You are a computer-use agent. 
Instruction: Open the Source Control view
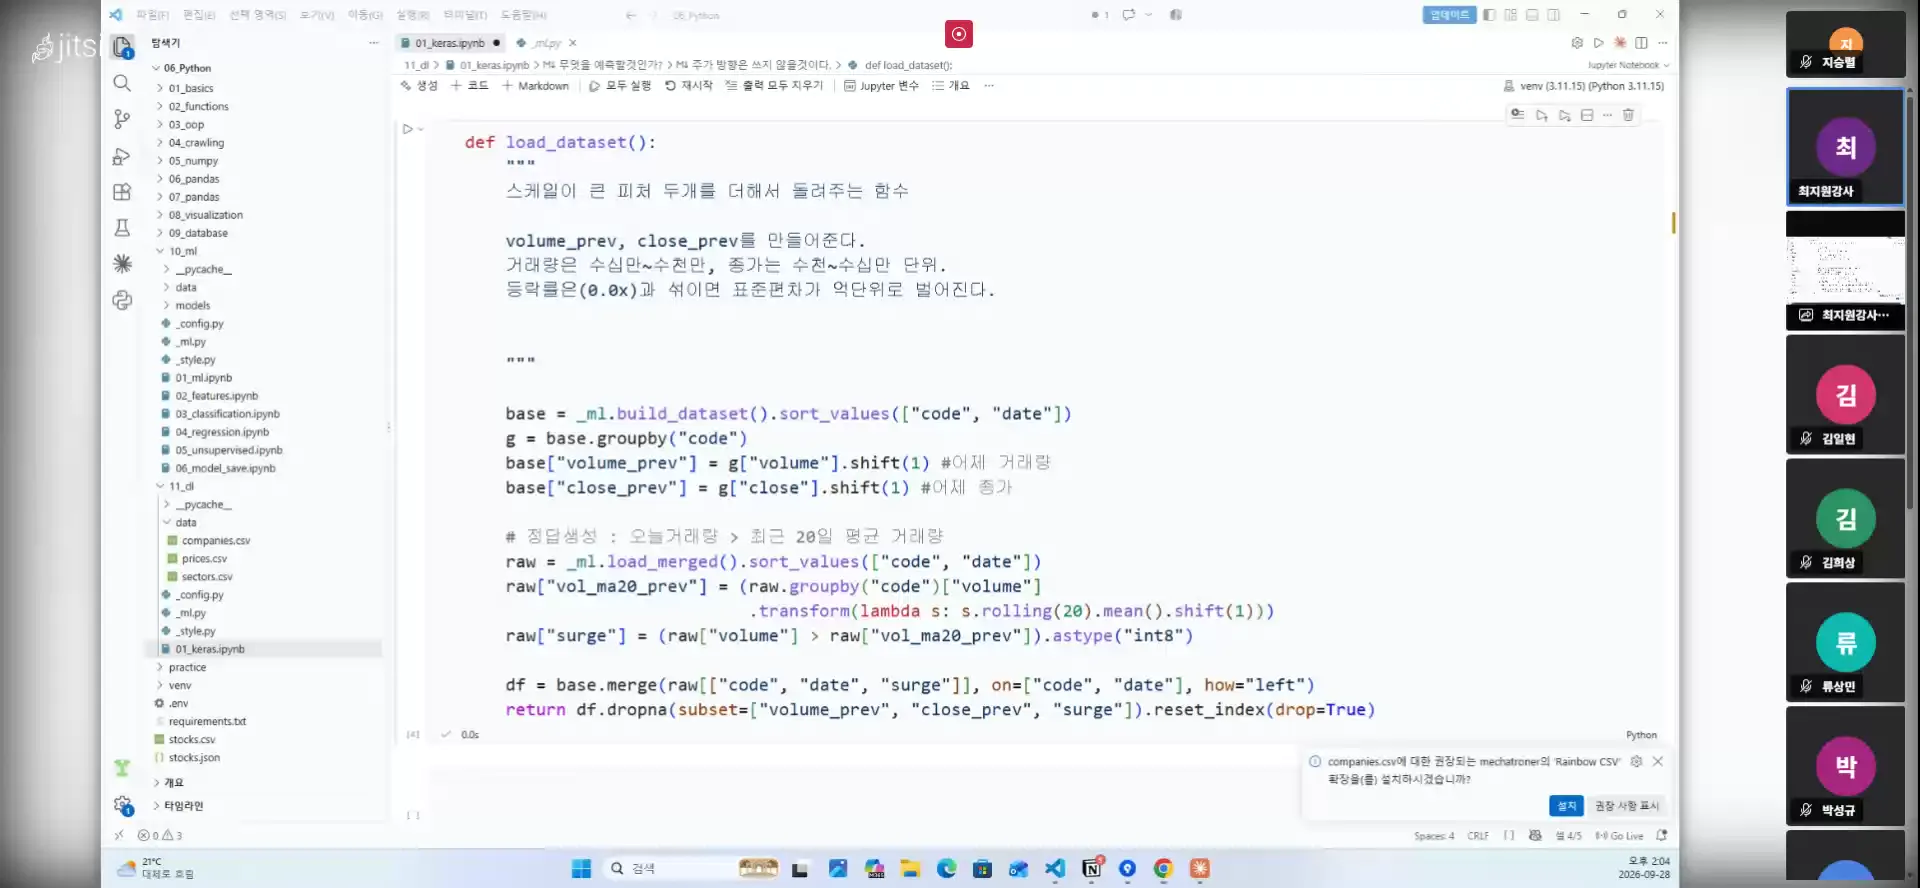pyautogui.click(x=122, y=119)
